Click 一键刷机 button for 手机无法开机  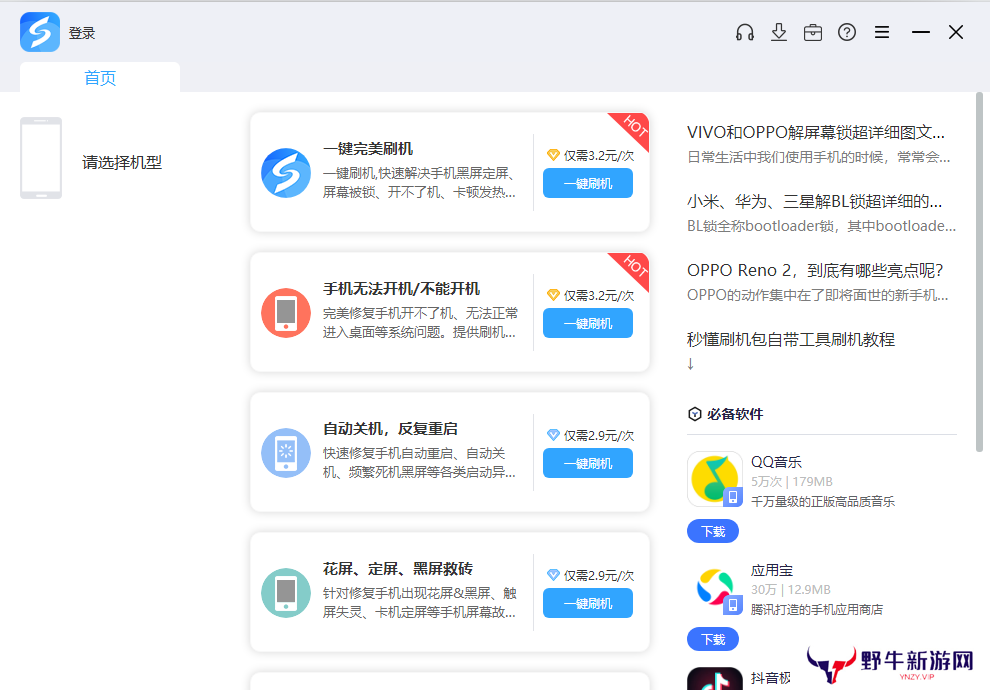point(588,324)
